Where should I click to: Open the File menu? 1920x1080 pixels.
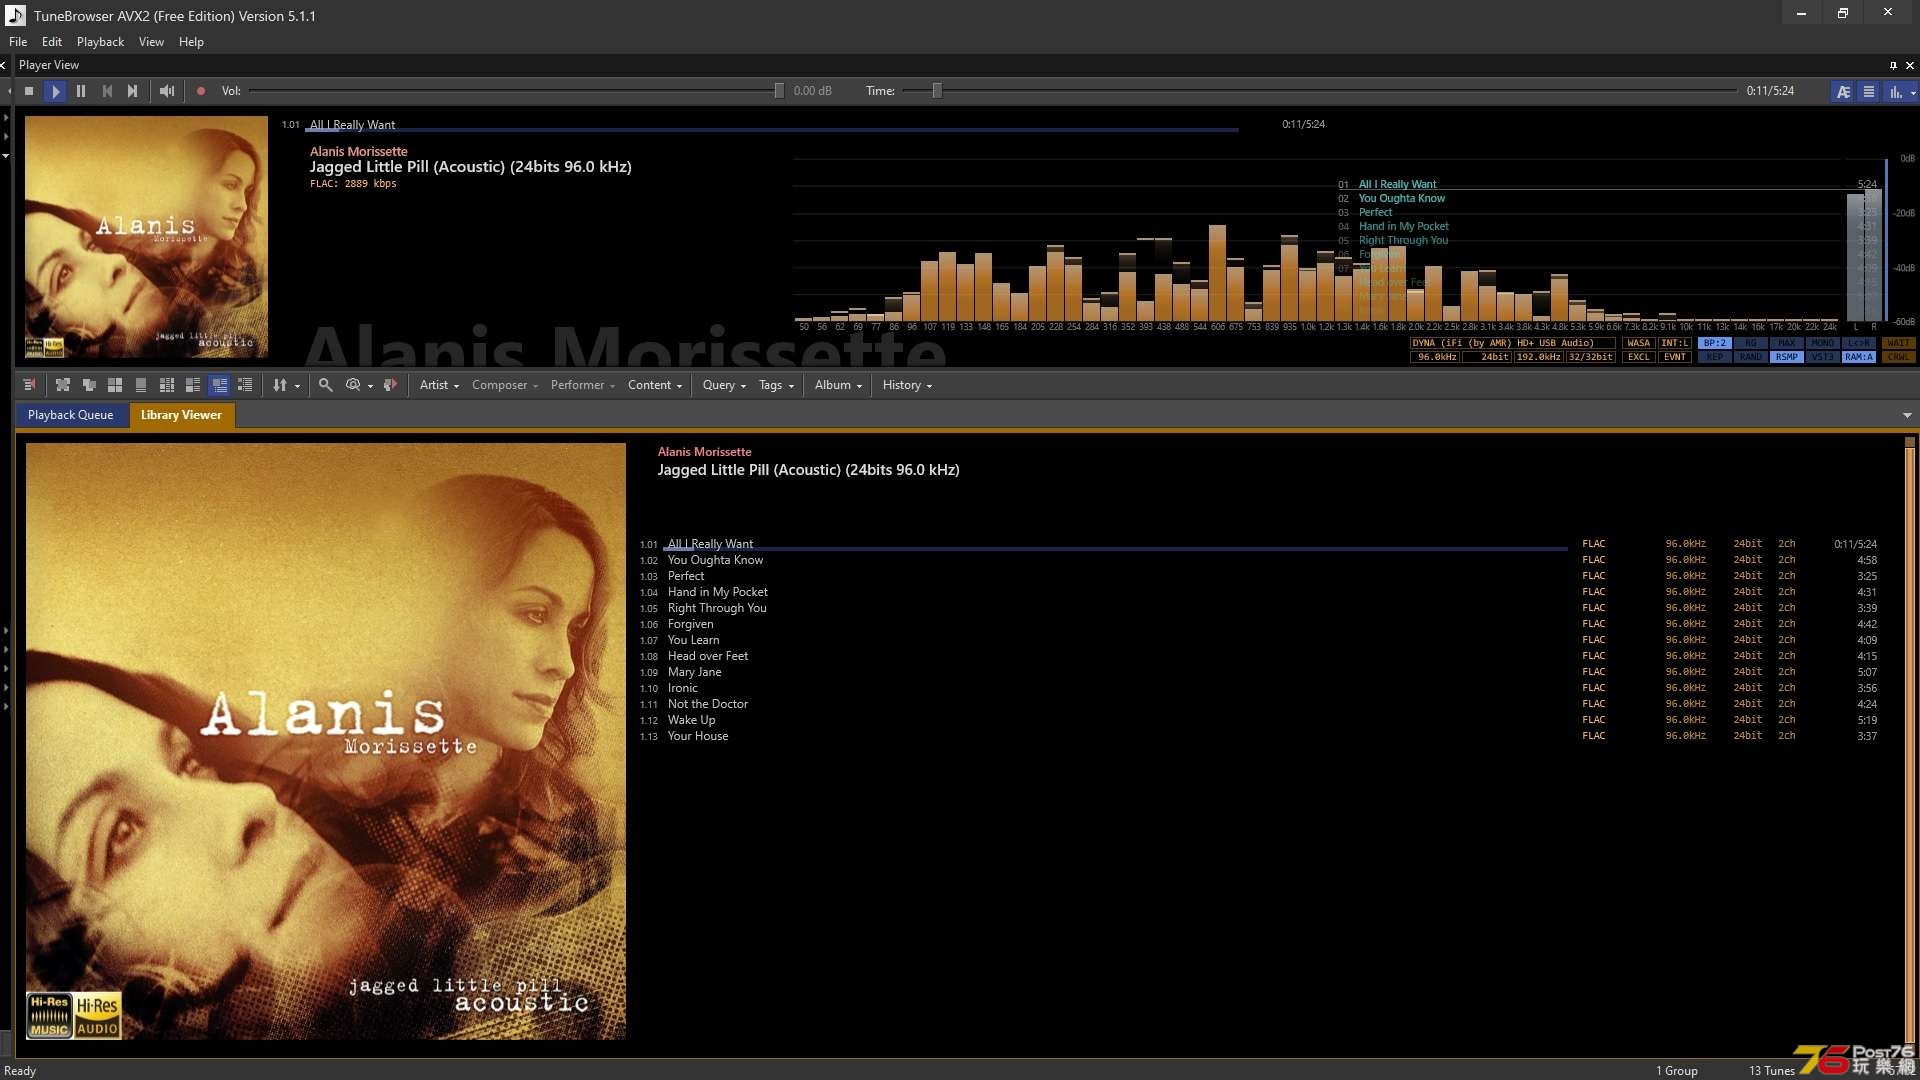[x=18, y=42]
